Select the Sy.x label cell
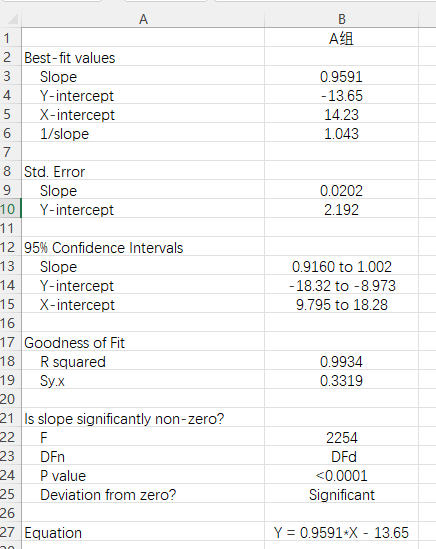This screenshot has width=436, height=549. 143,380
